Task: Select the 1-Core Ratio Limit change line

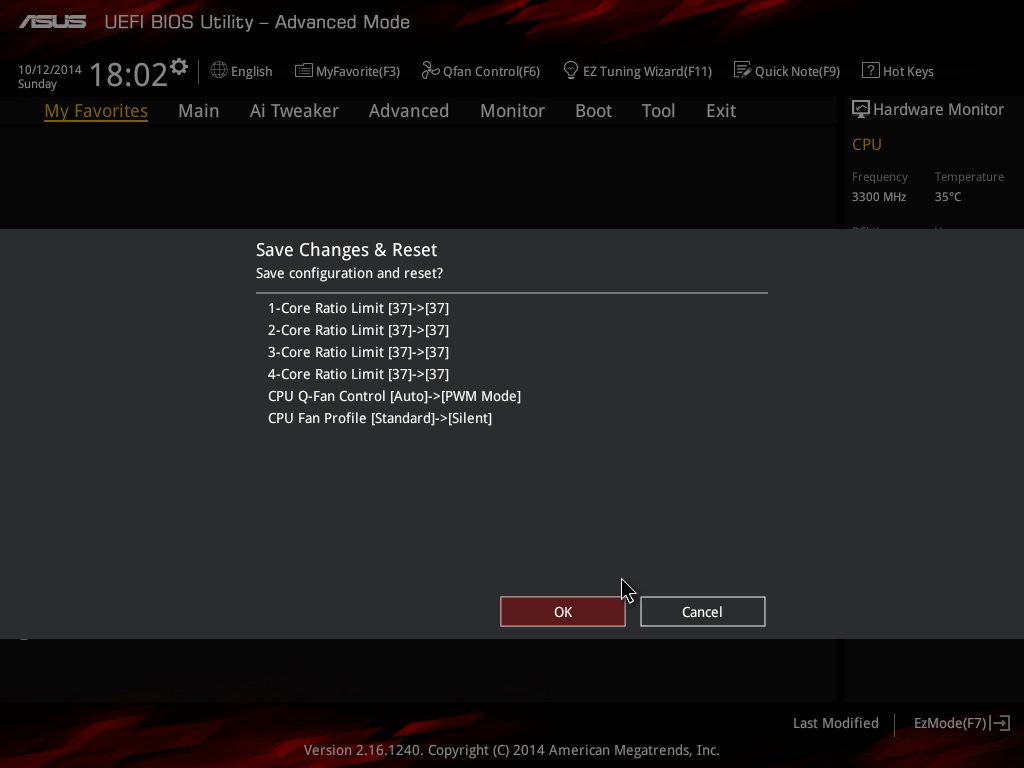Action: (359, 308)
